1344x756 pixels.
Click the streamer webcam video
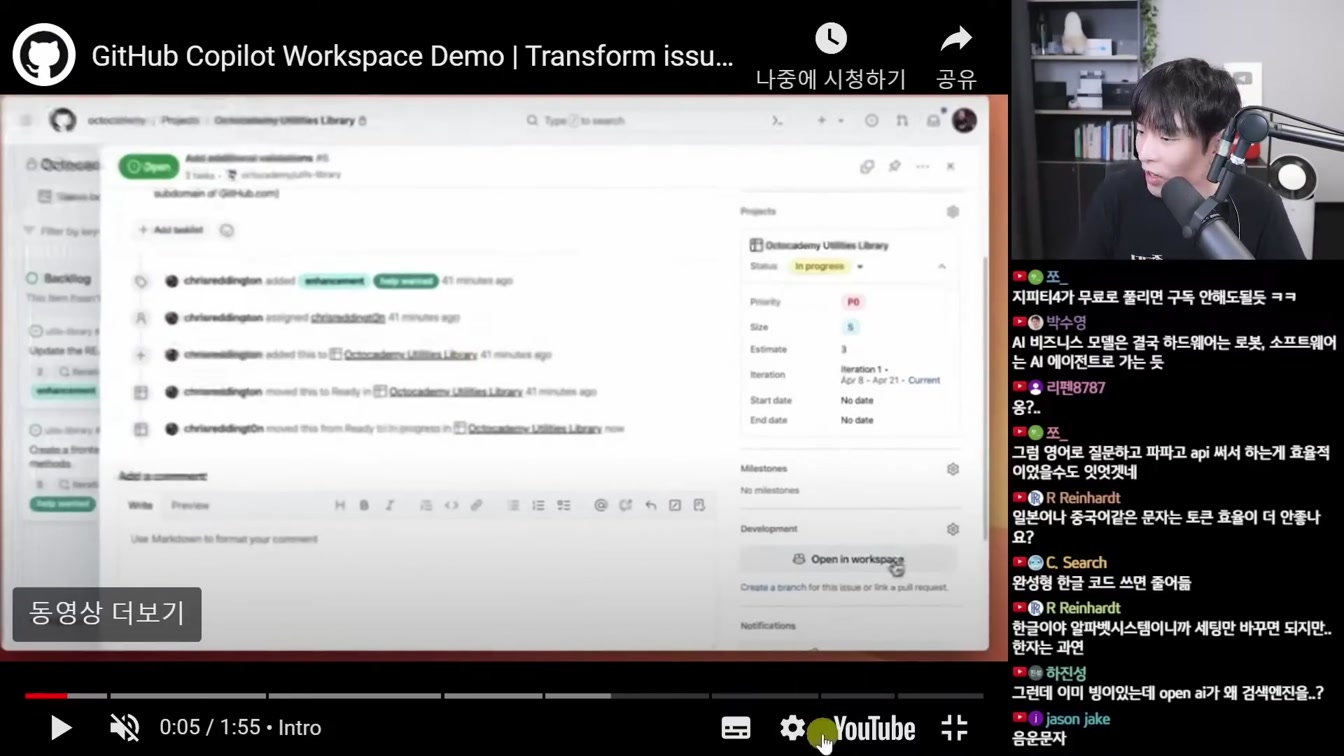(x=1177, y=130)
